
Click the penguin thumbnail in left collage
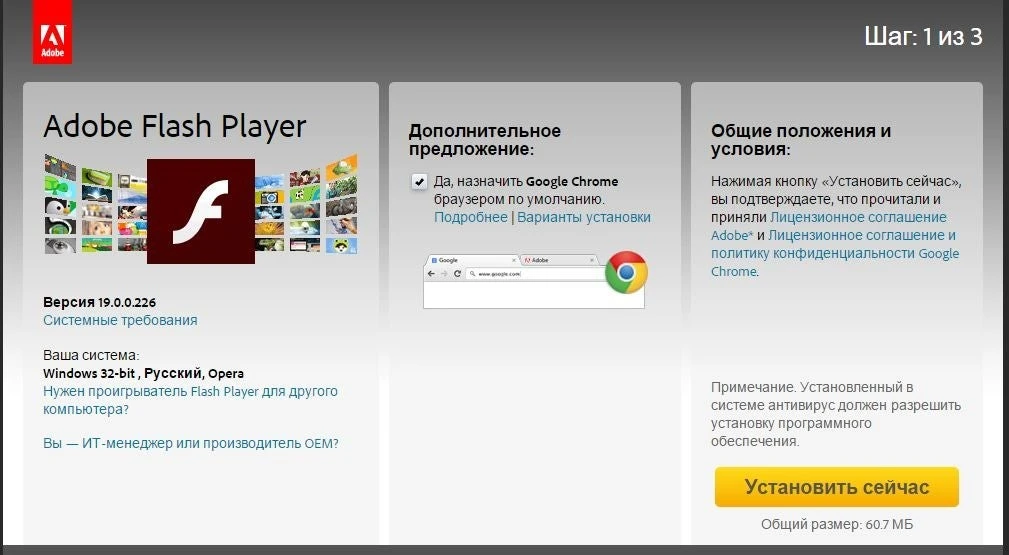click(59, 207)
